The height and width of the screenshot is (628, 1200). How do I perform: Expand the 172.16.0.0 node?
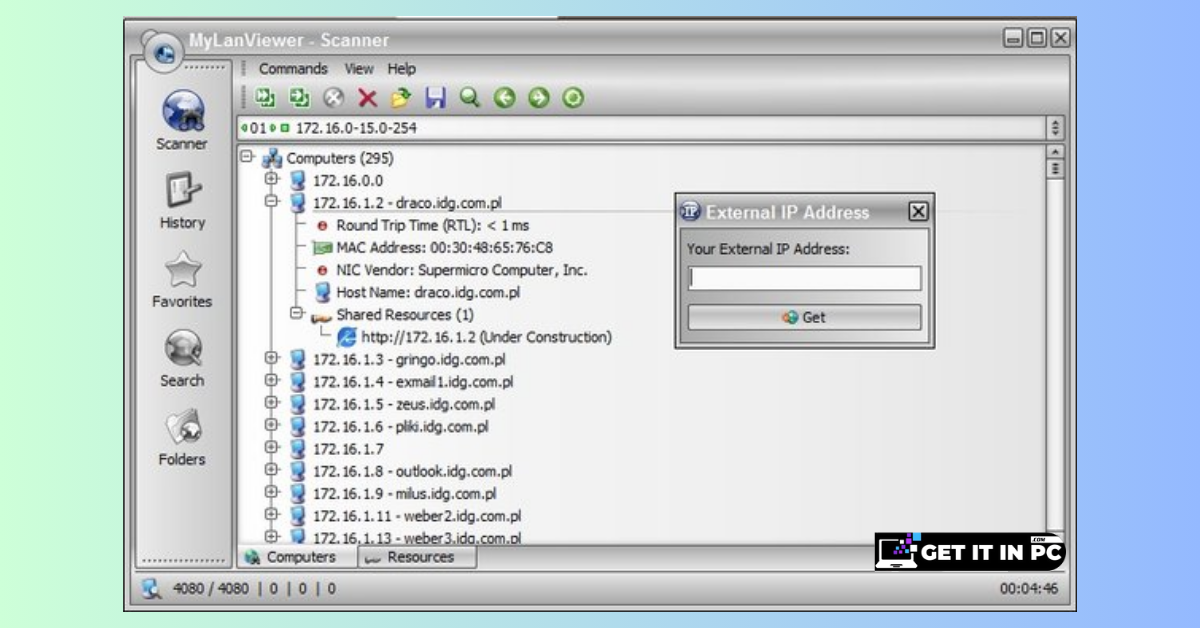click(x=271, y=179)
